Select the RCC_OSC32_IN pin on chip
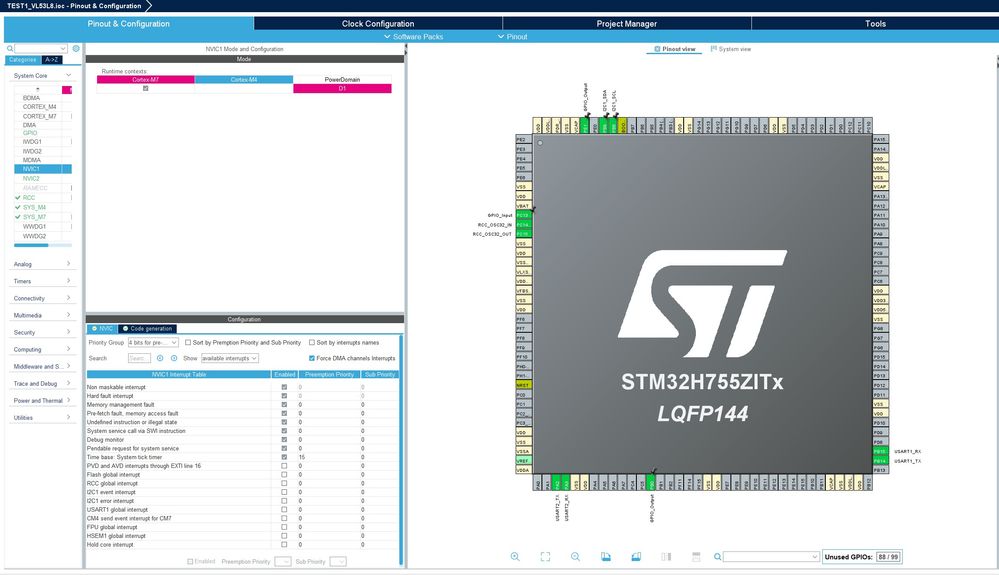This screenshot has width=999, height=575. tap(523, 225)
